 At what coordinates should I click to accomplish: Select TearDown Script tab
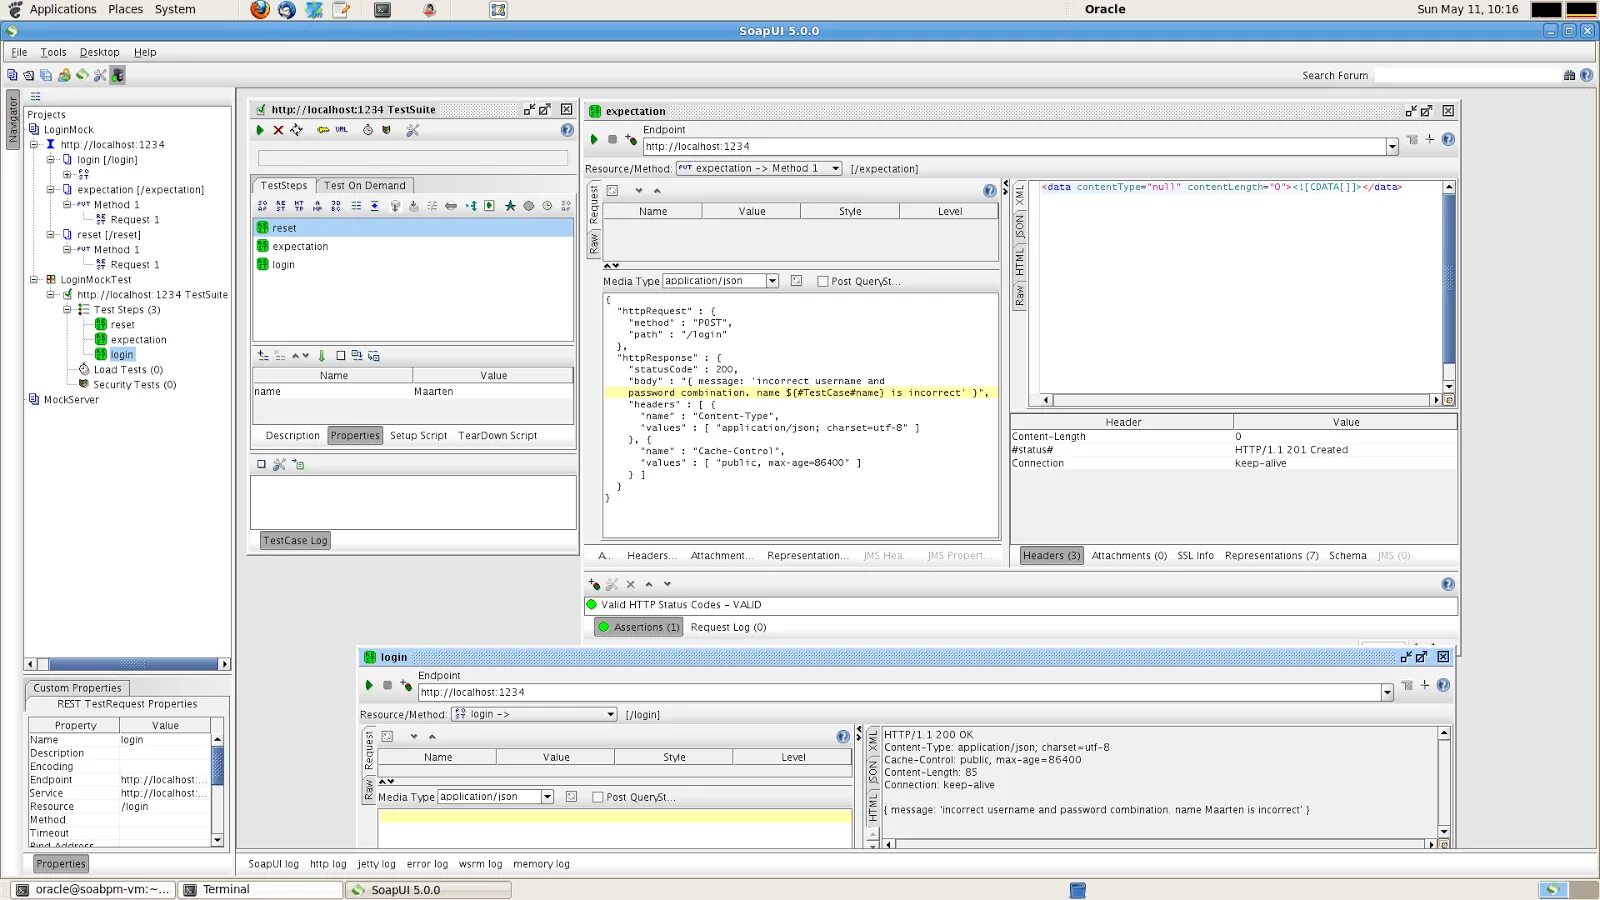498,436
